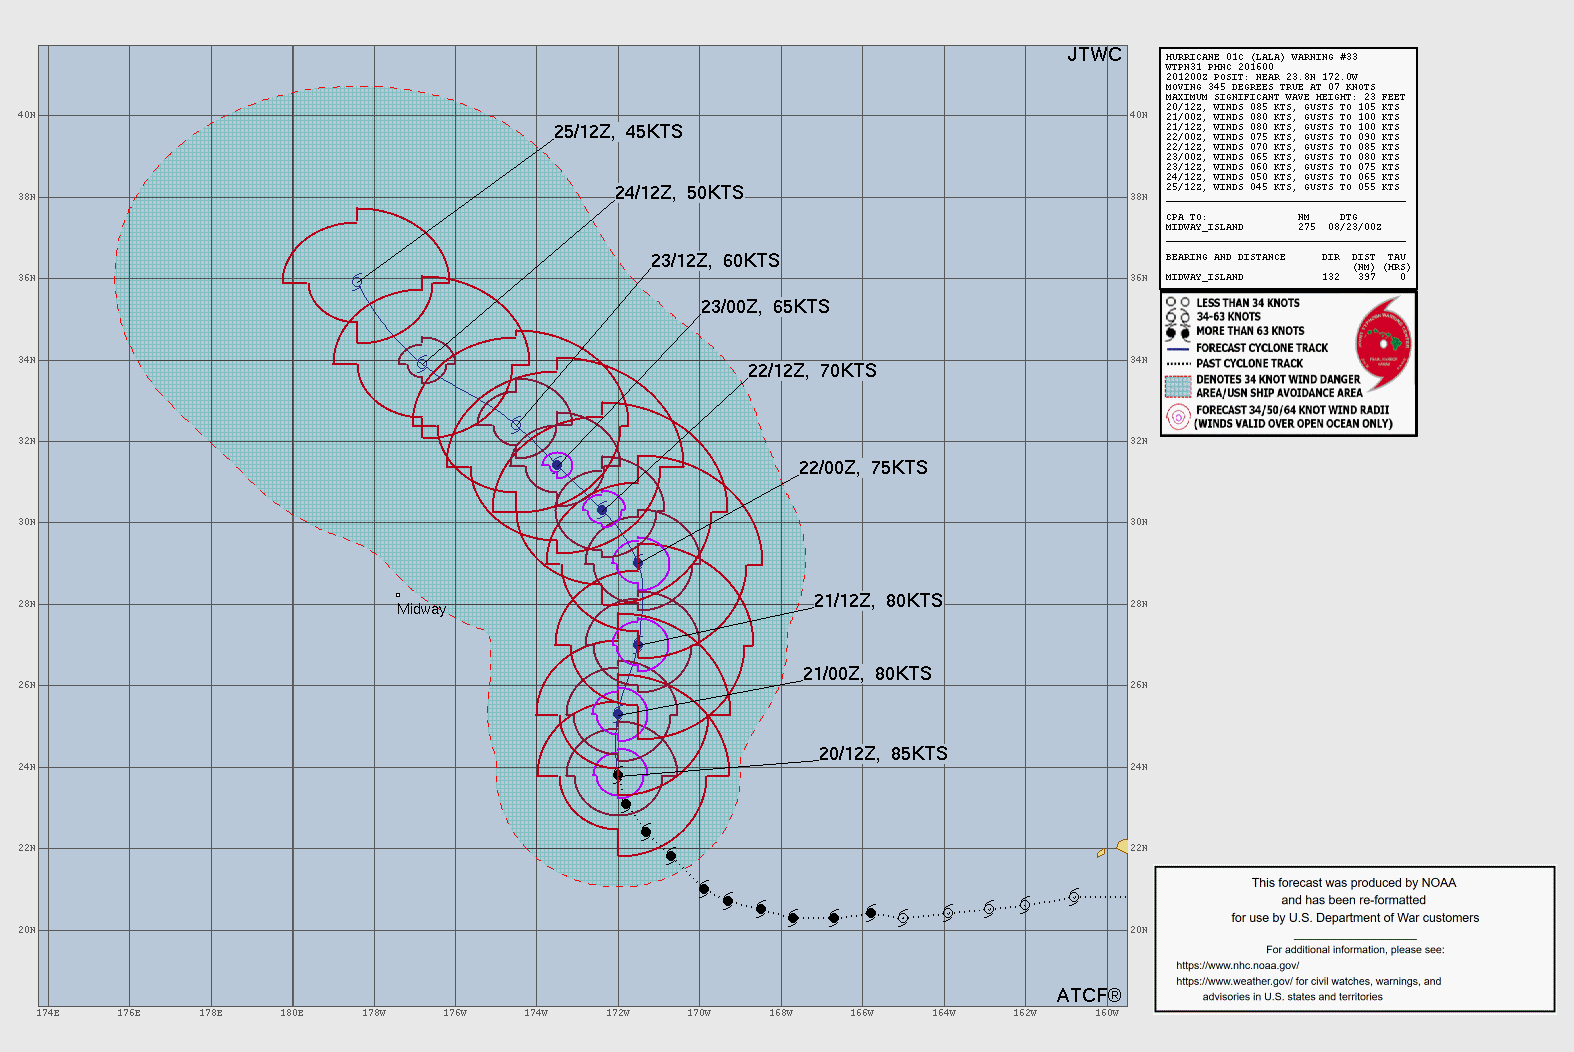Click the "172W" longitude axis label
This screenshot has width=1574, height=1052.
tap(618, 1013)
